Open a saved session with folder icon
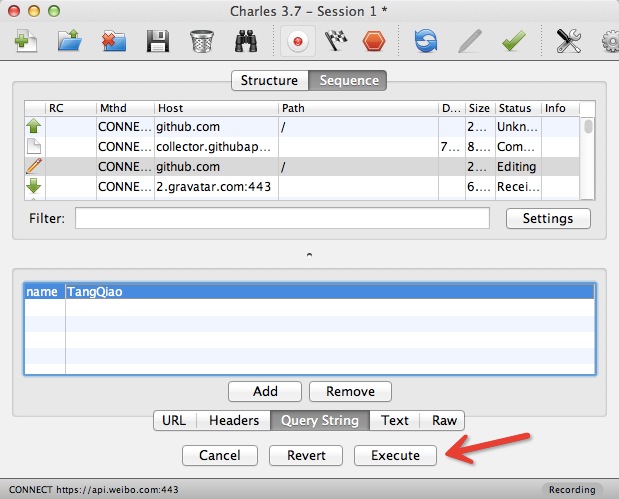Image resolution: width=619 pixels, height=499 pixels. click(68, 41)
